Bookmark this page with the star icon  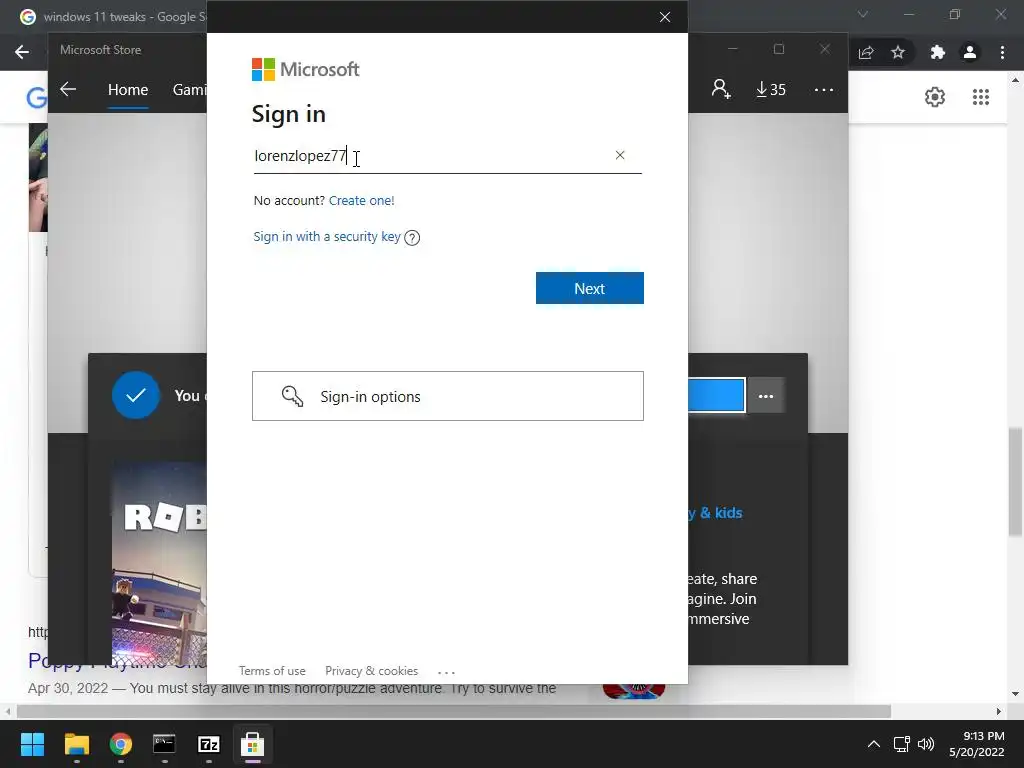(x=898, y=52)
